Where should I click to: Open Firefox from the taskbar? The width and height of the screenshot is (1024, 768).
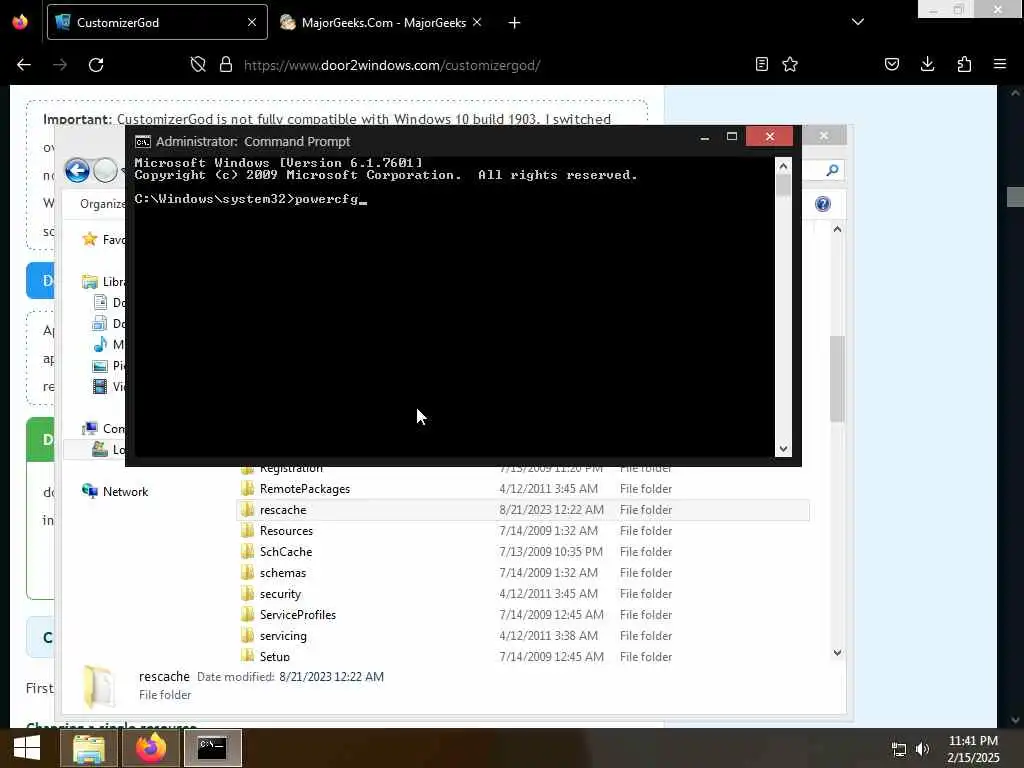(151, 748)
